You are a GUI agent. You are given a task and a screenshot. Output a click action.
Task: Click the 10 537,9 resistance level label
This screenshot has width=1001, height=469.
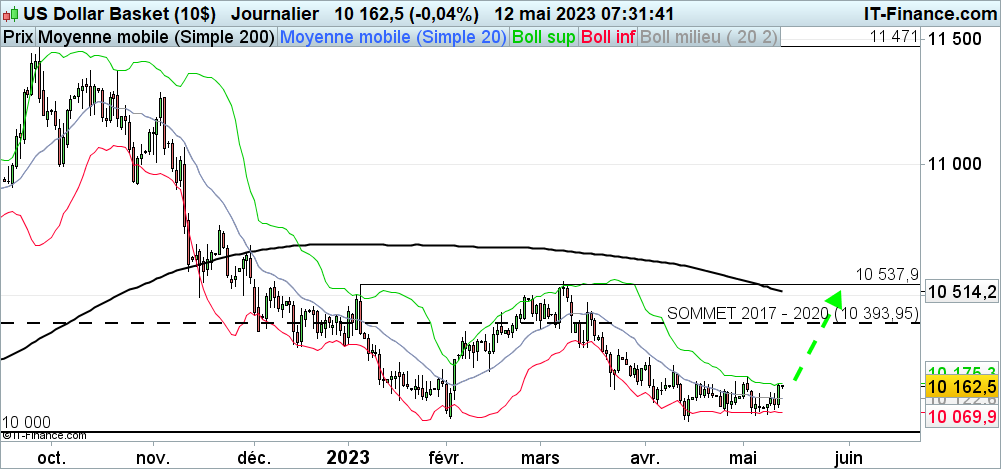pyautogui.click(x=886, y=273)
